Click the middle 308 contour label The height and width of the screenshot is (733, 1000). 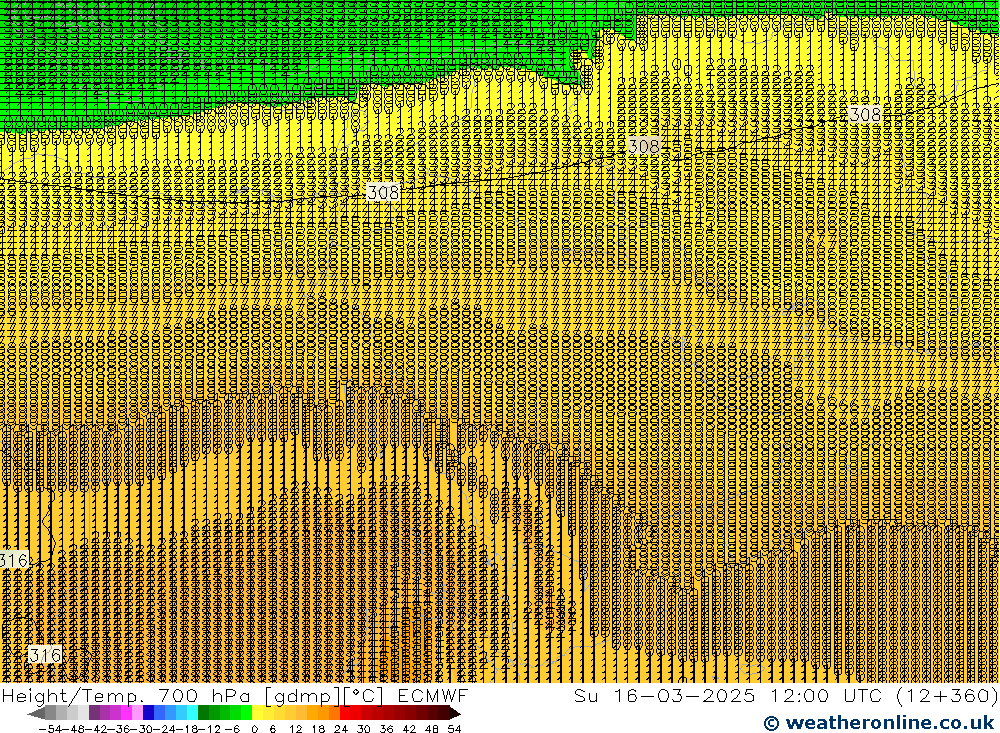point(643,146)
